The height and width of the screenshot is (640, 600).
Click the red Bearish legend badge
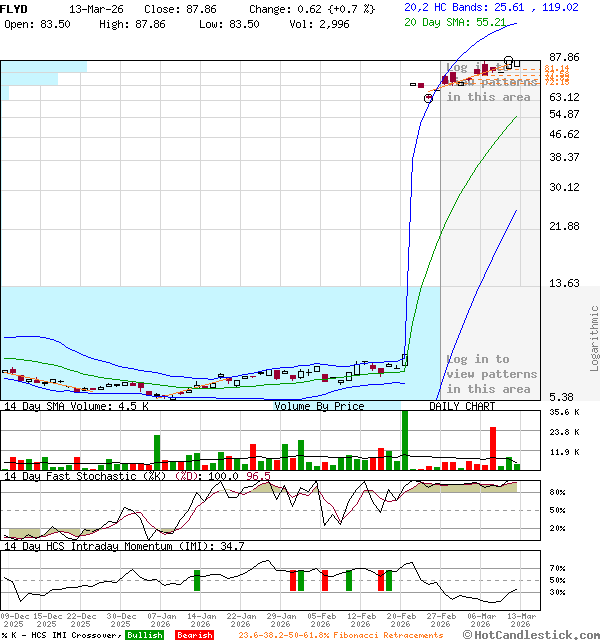click(194, 635)
